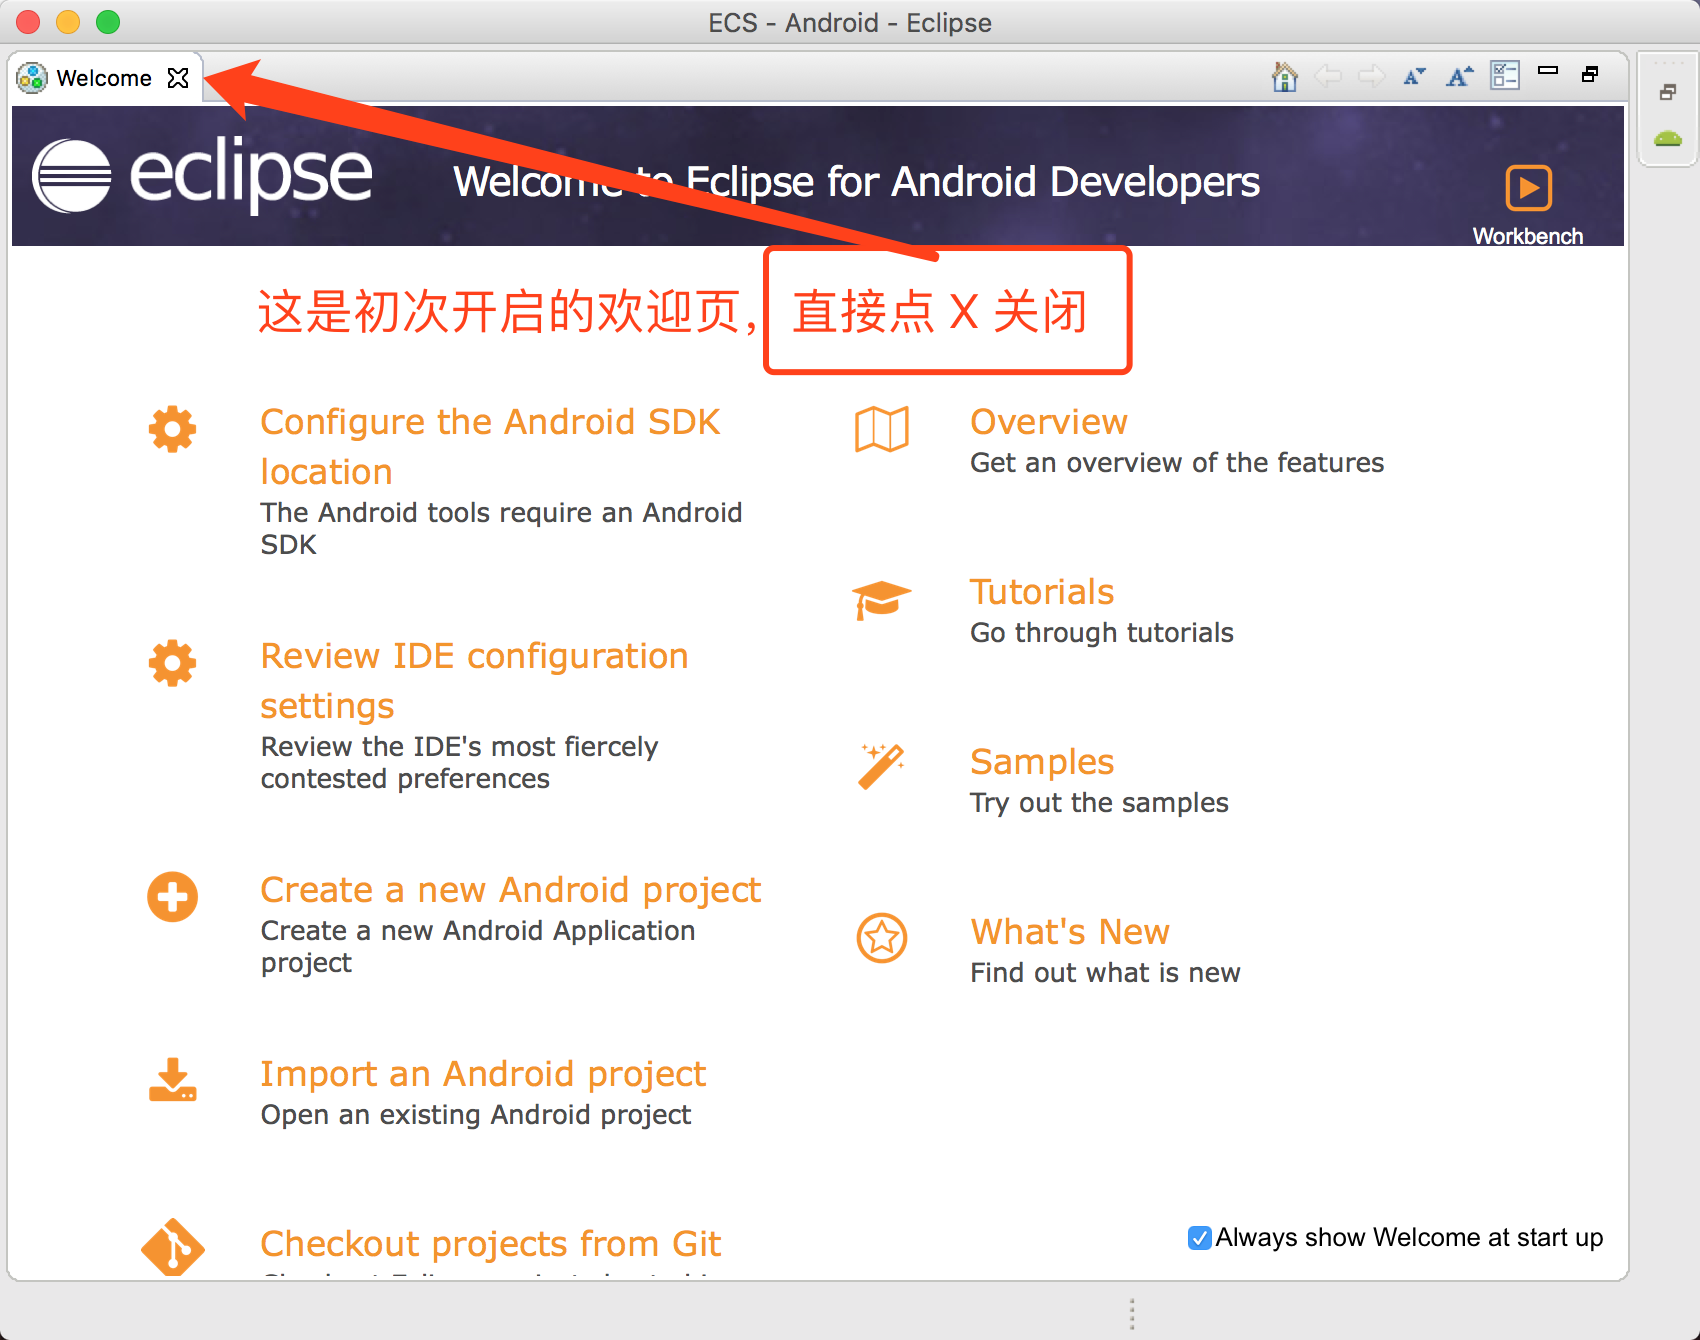Click the restore icon in right side trim

tap(1667, 93)
